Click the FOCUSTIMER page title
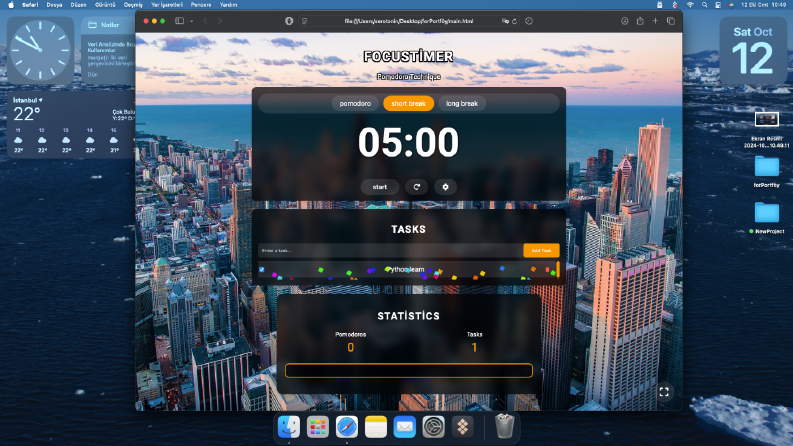 pyautogui.click(x=408, y=56)
